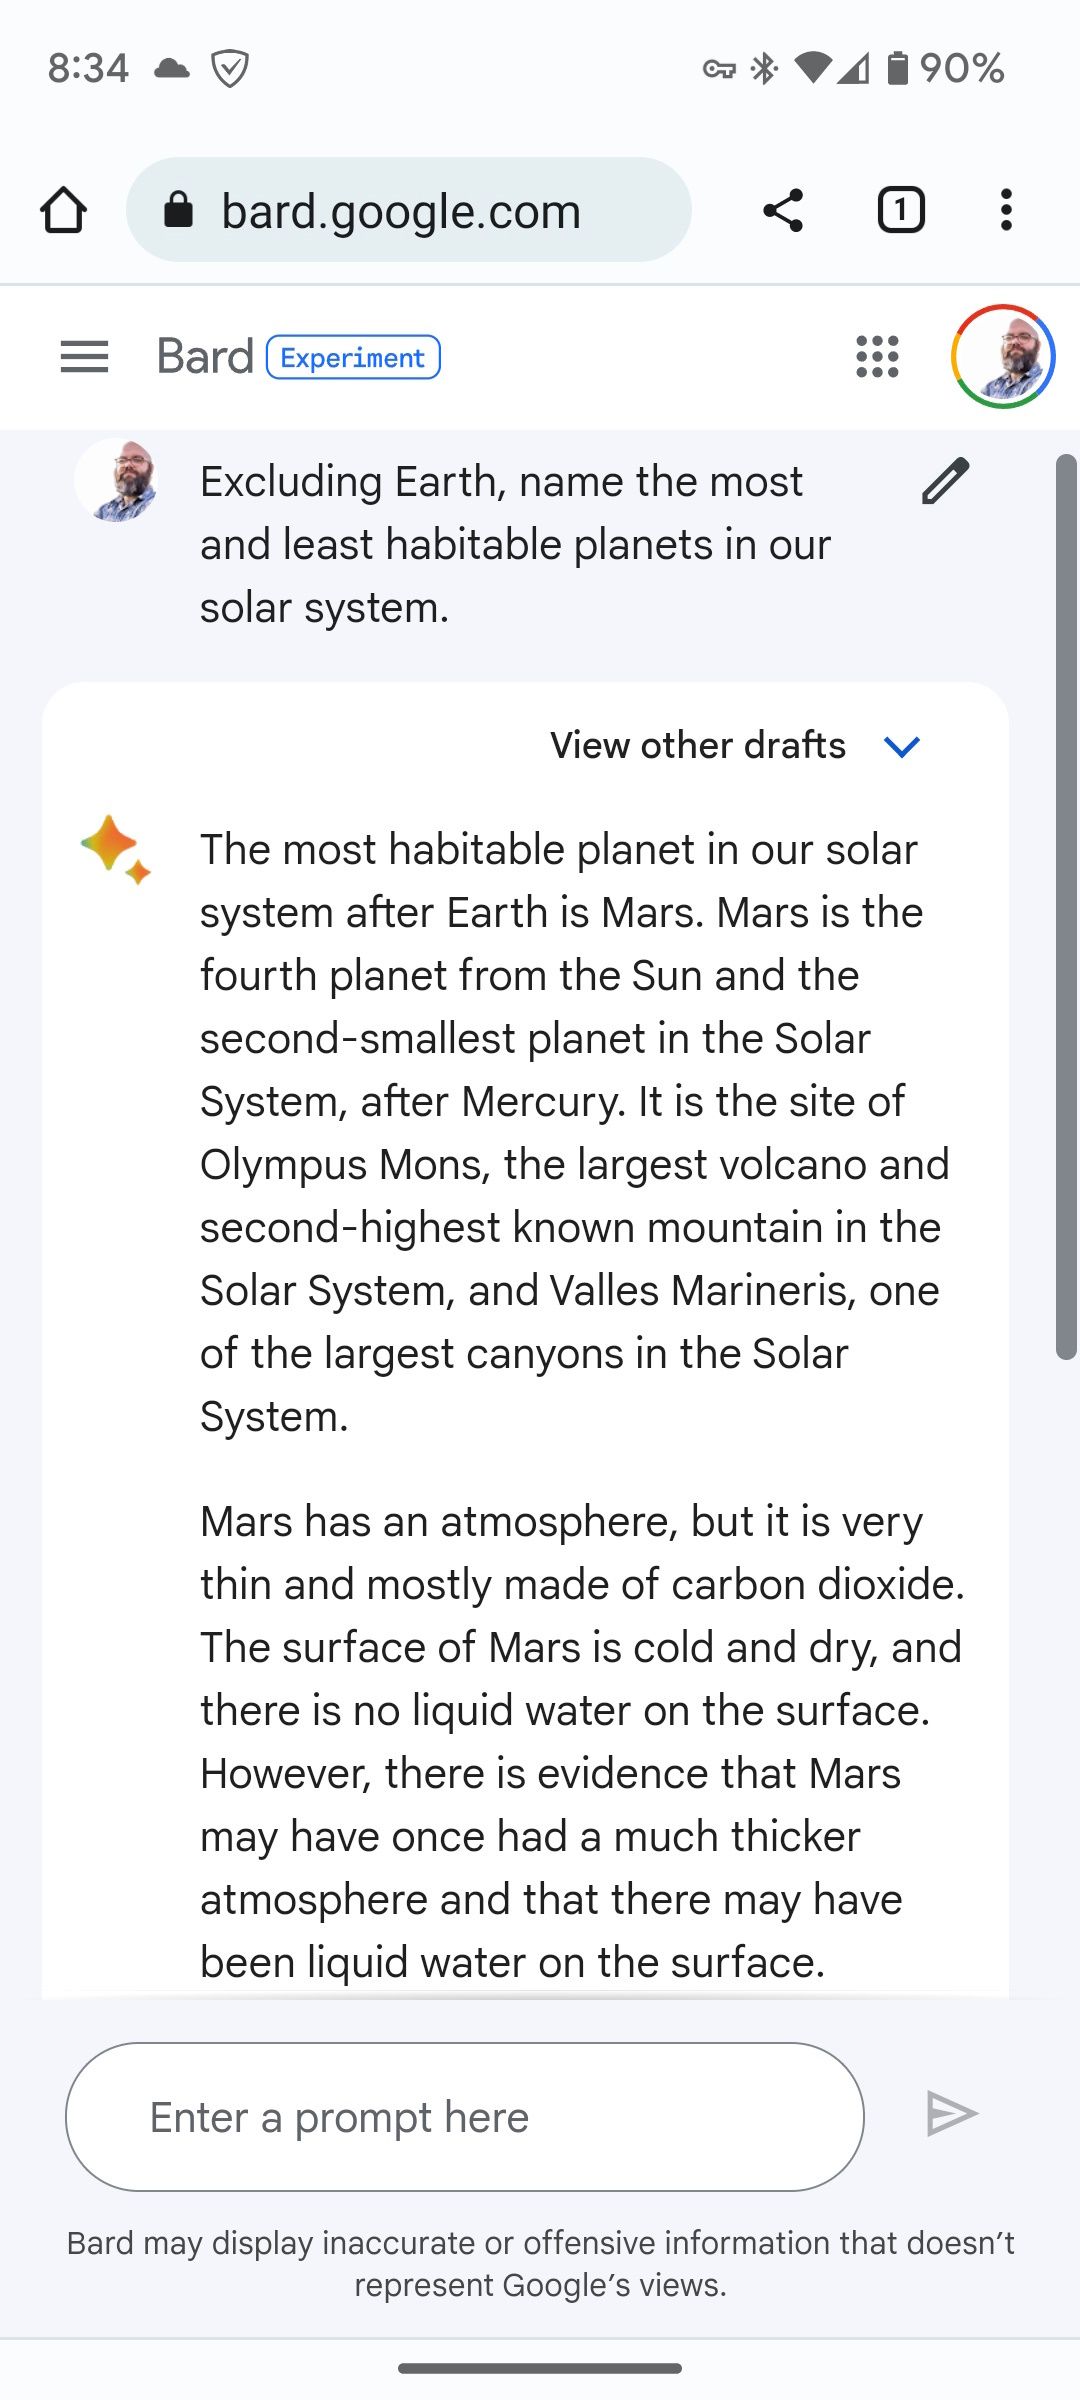Click the Experiment badge
This screenshot has width=1080, height=2400.
coord(353,357)
